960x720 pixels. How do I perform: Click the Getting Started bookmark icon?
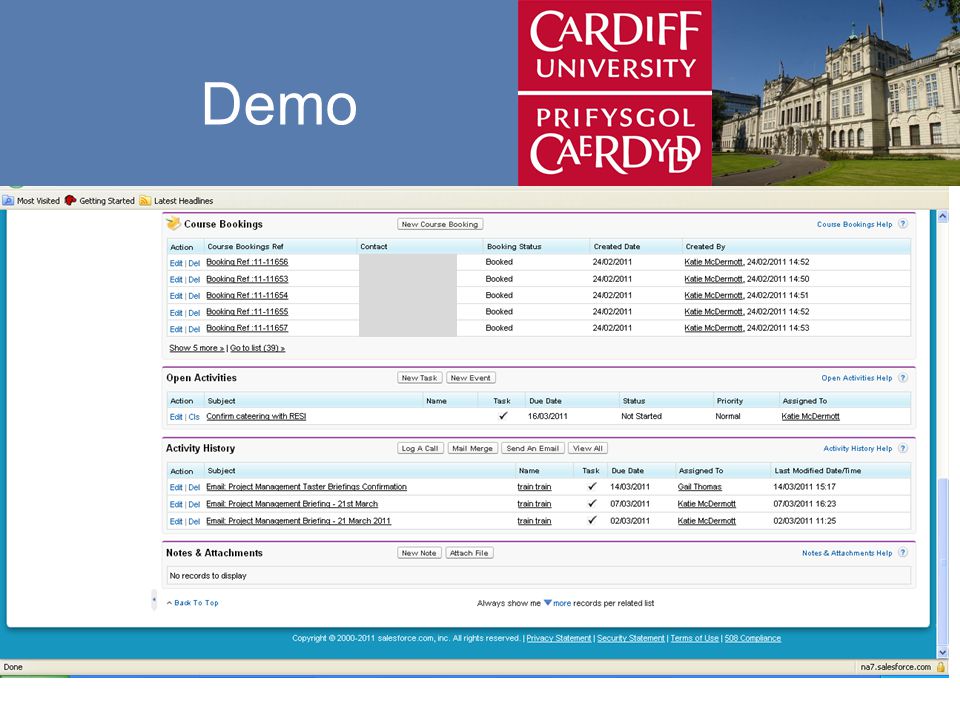[x=70, y=200]
